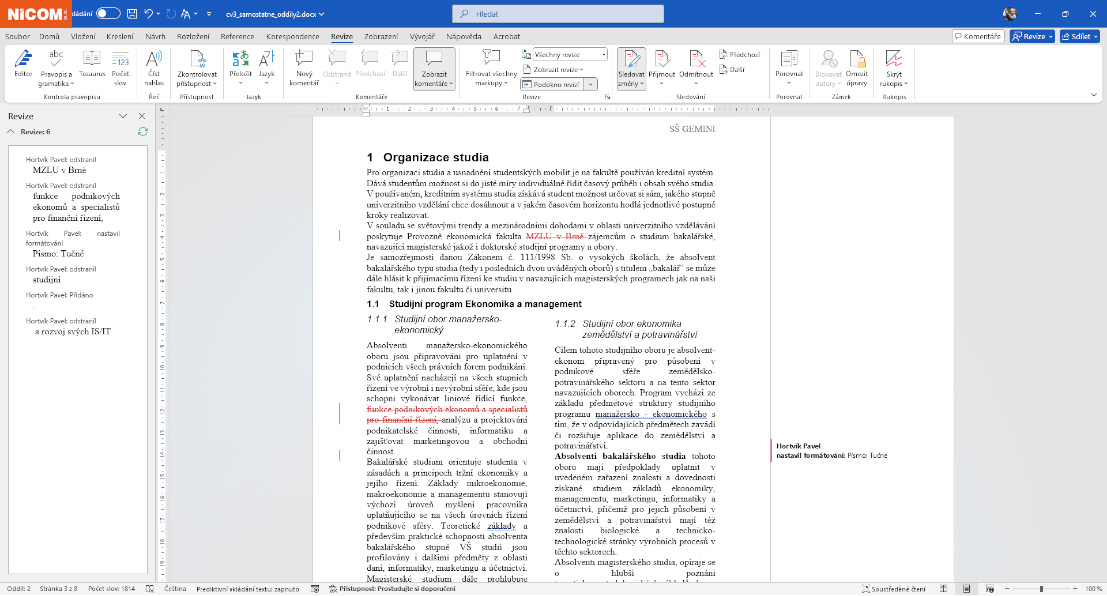Switch to the Acrobat tab

pyautogui.click(x=506, y=36)
